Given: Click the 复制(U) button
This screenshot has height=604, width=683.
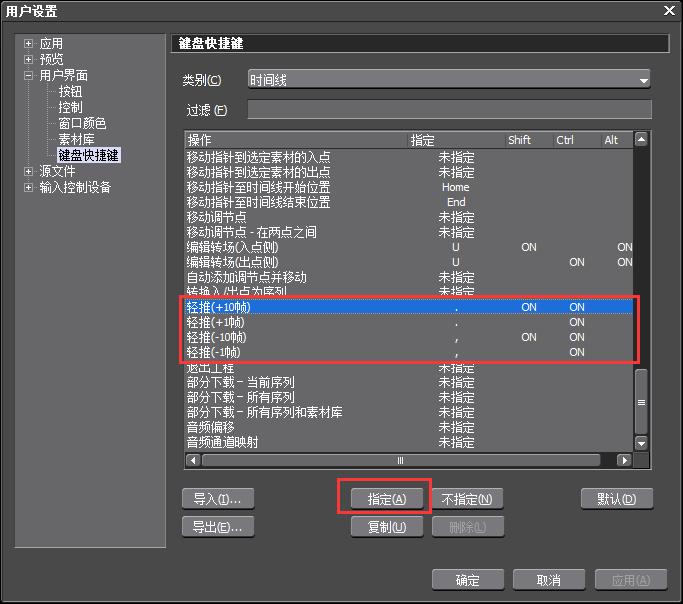Looking at the screenshot, I should pyautogui.click(x=387, y=527).
